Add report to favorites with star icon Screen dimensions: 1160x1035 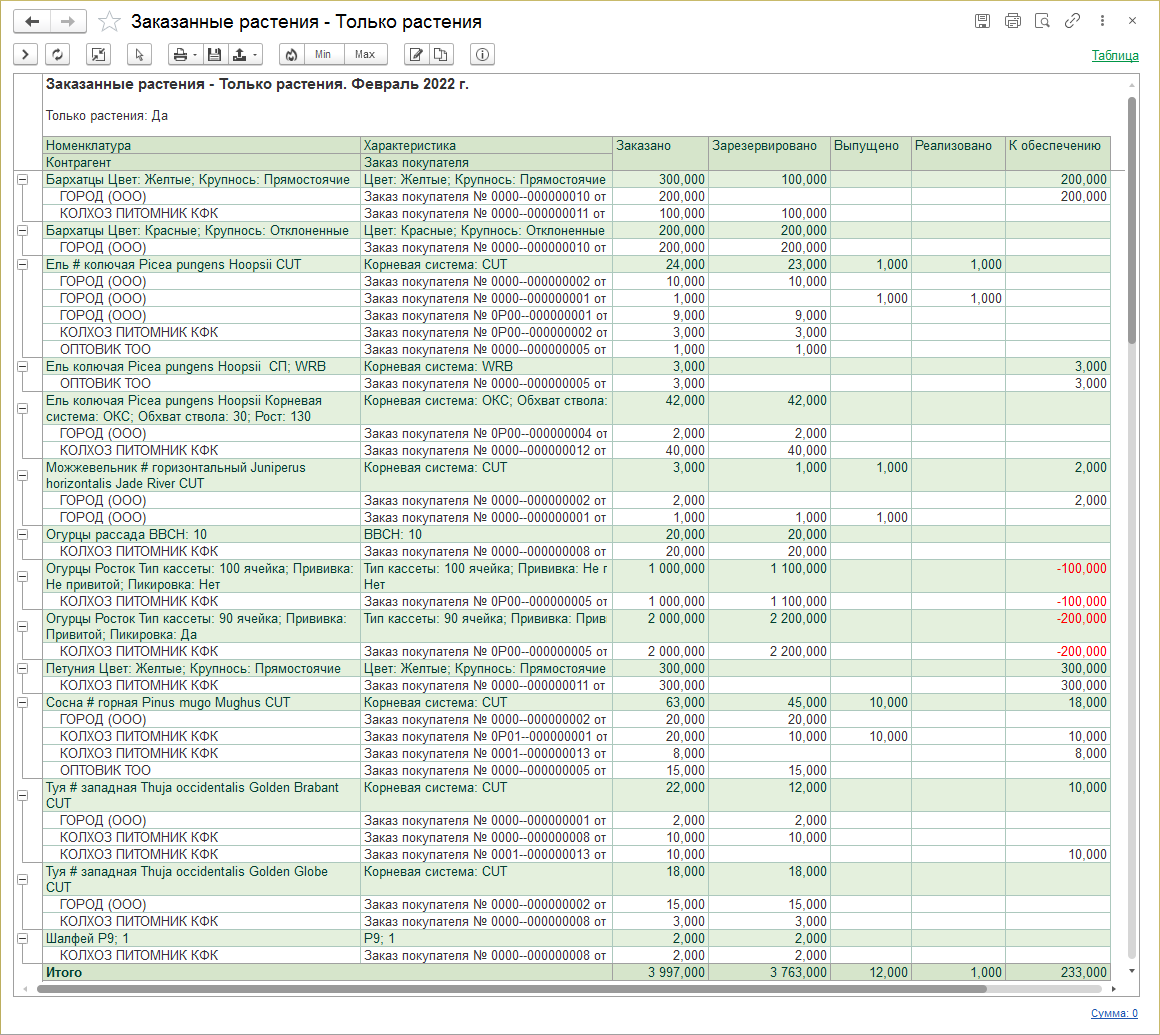click(110, 22)
